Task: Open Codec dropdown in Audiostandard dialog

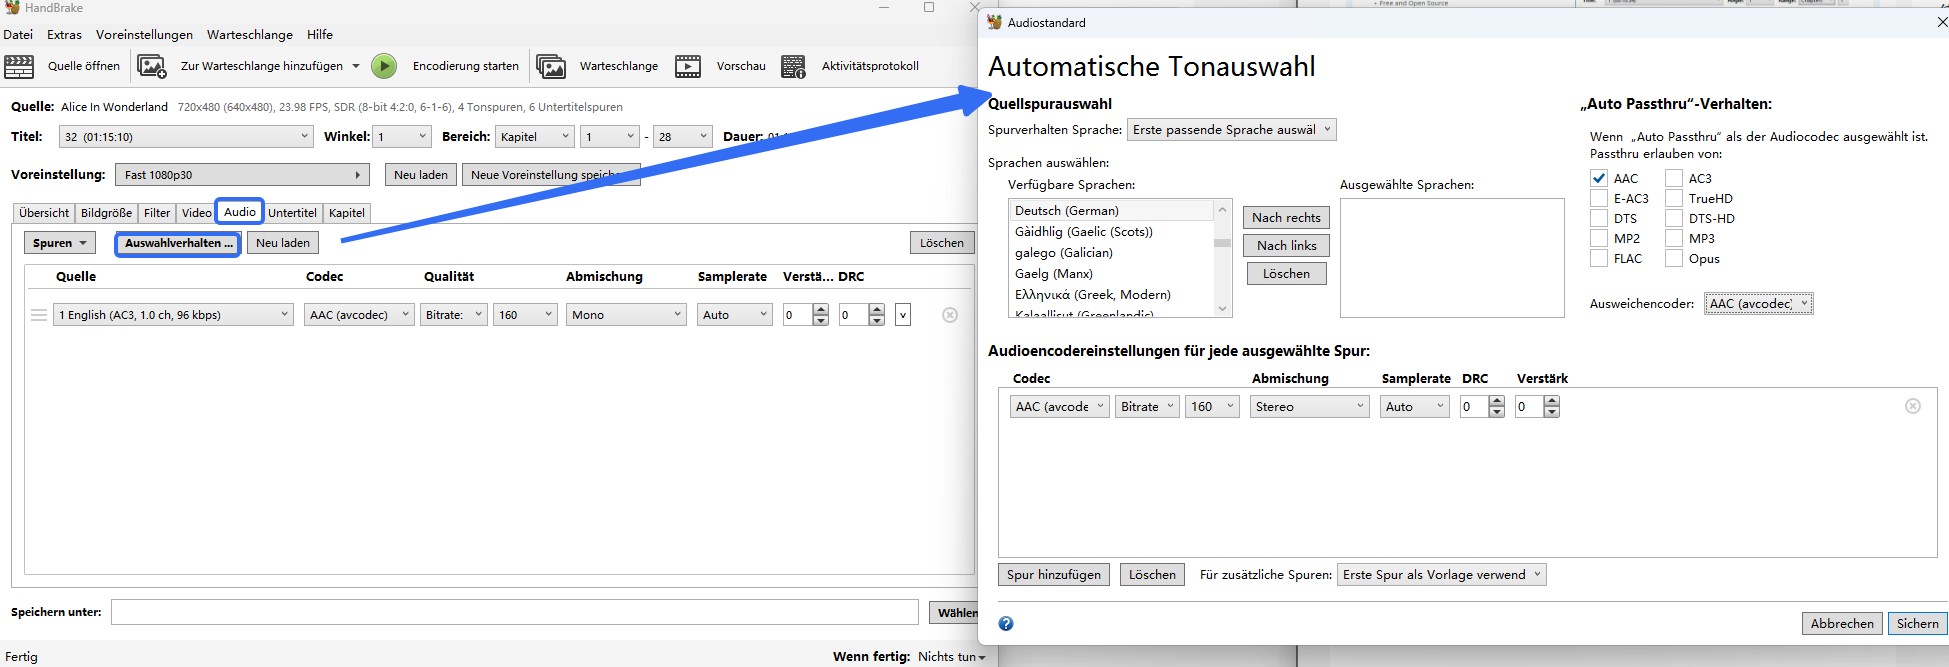Action: pyautogui.click(x=1060, y=407)
